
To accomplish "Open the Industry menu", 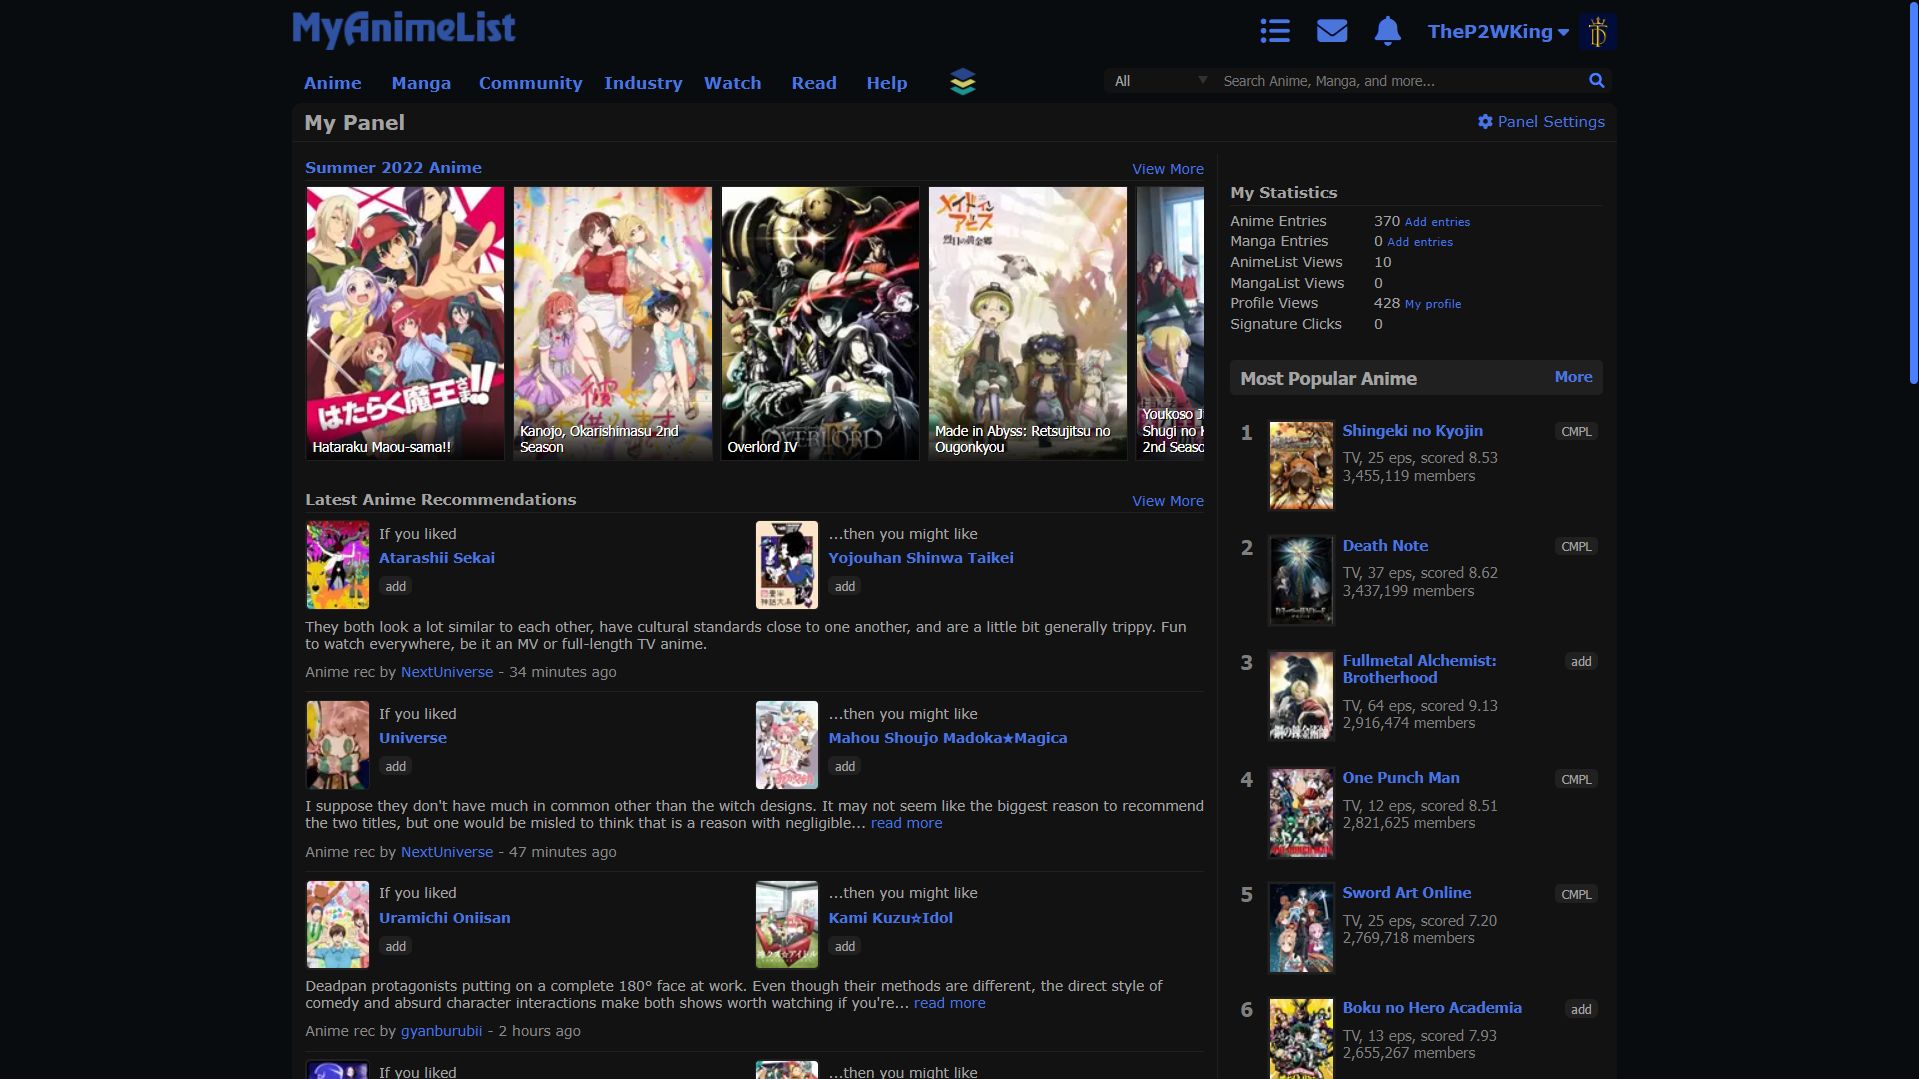I will tap(643, 83).
